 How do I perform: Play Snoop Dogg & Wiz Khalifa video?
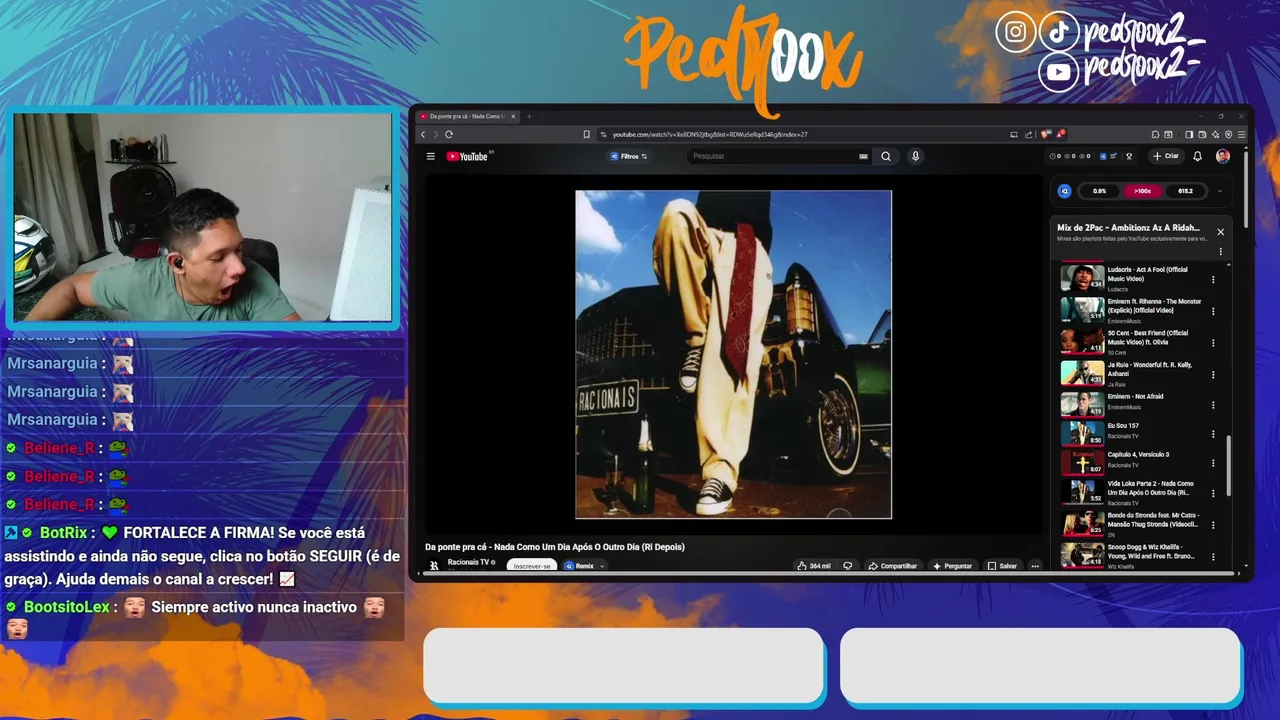click(x=1135, y=555)
